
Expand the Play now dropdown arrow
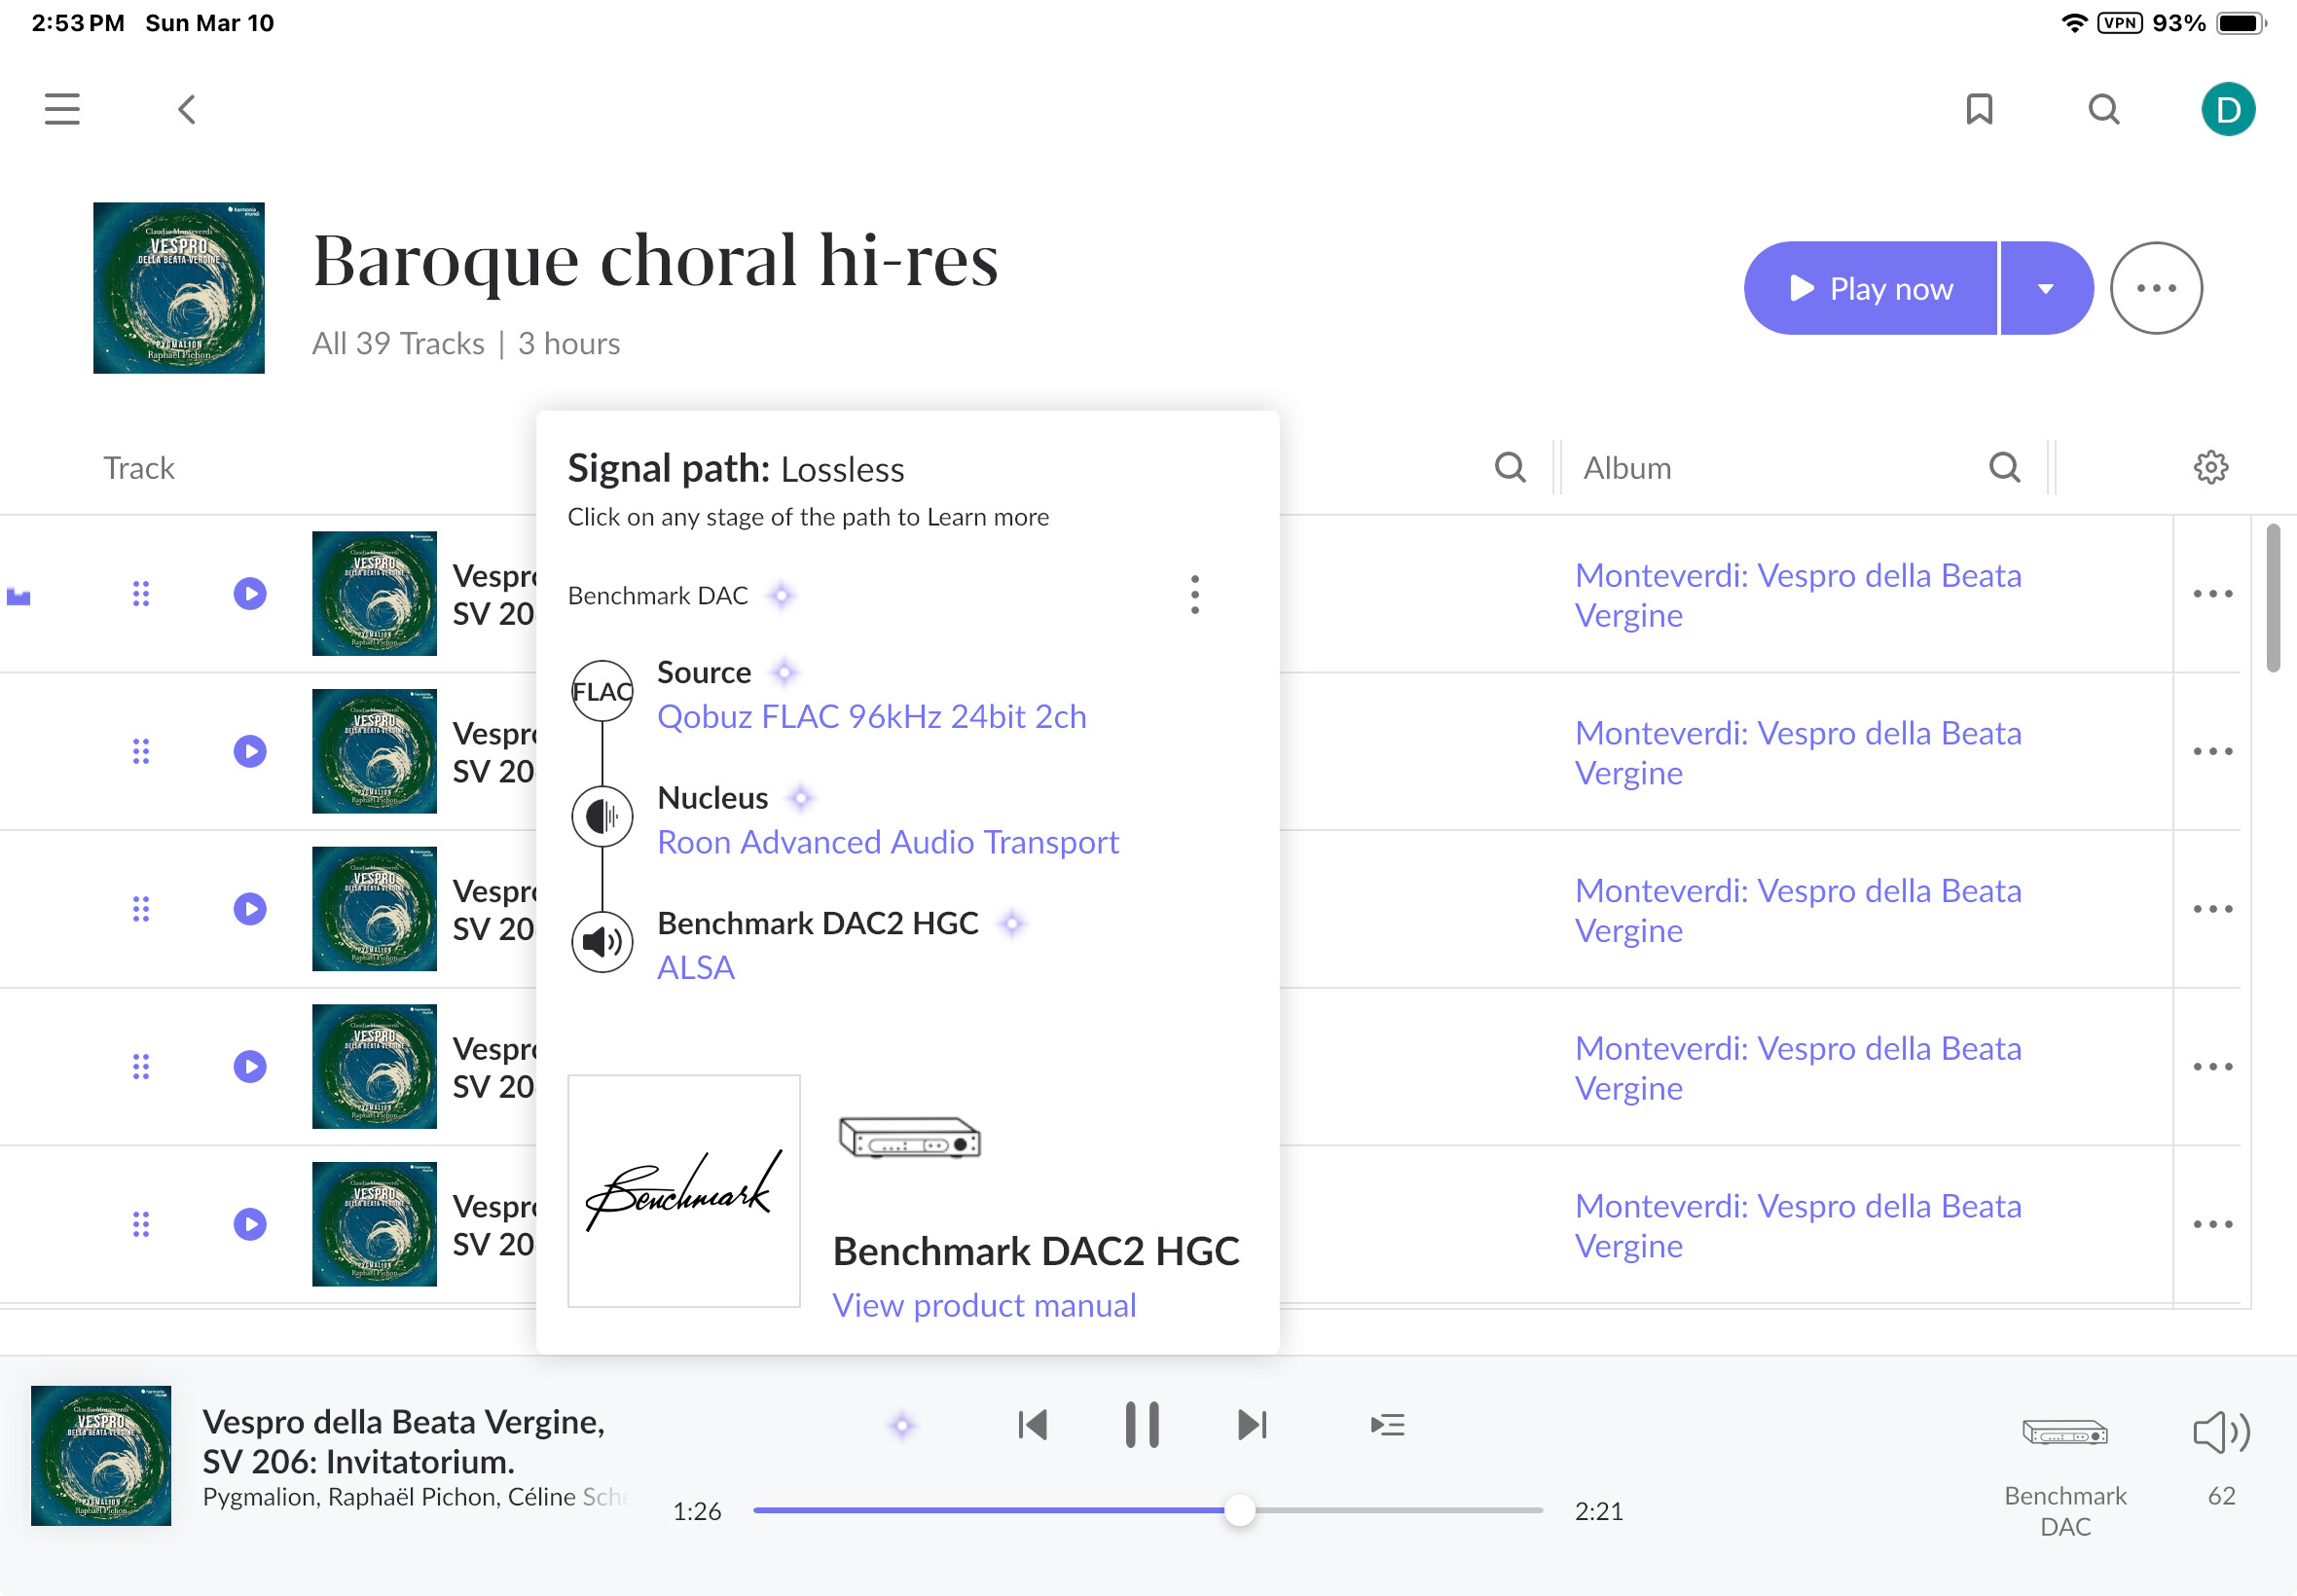tap(2045, 288)
